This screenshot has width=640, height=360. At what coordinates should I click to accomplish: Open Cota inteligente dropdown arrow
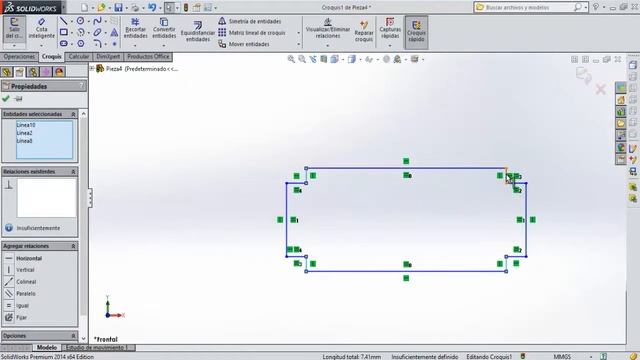pos(42,45)
